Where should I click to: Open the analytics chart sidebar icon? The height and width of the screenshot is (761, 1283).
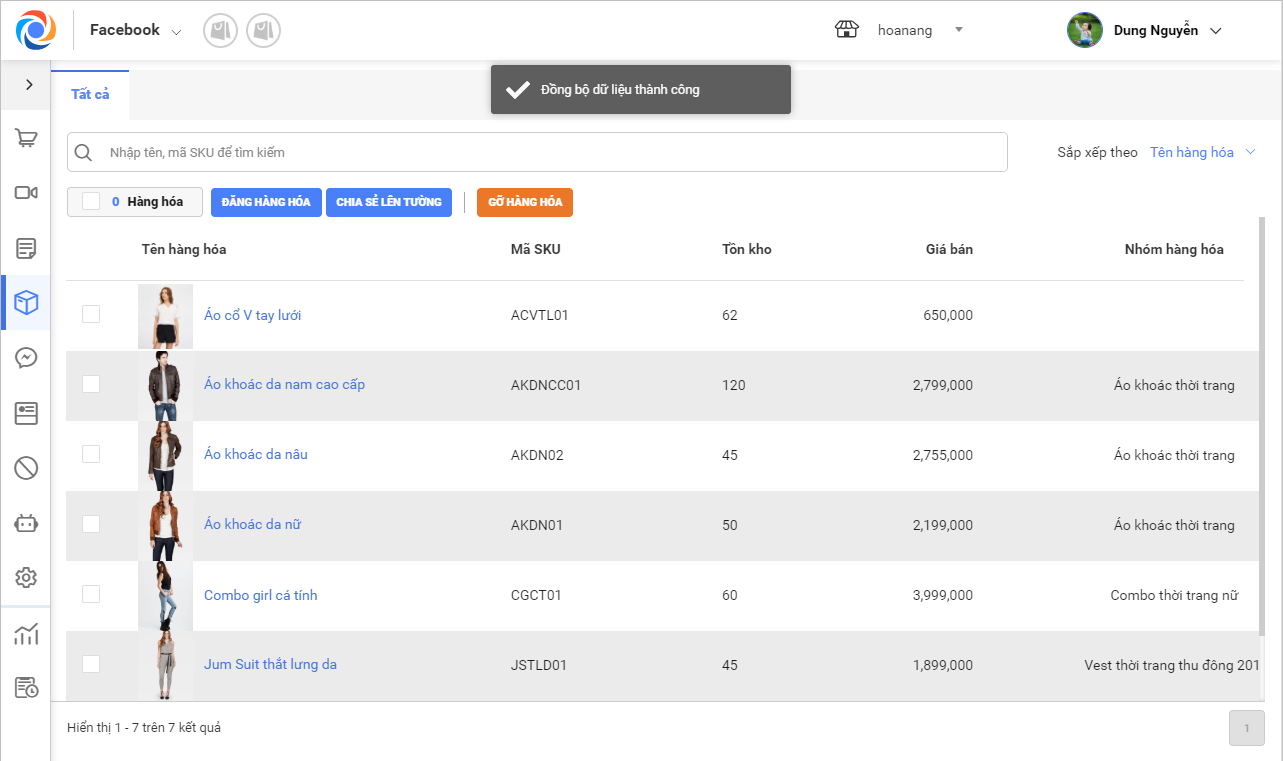[26, 634]
